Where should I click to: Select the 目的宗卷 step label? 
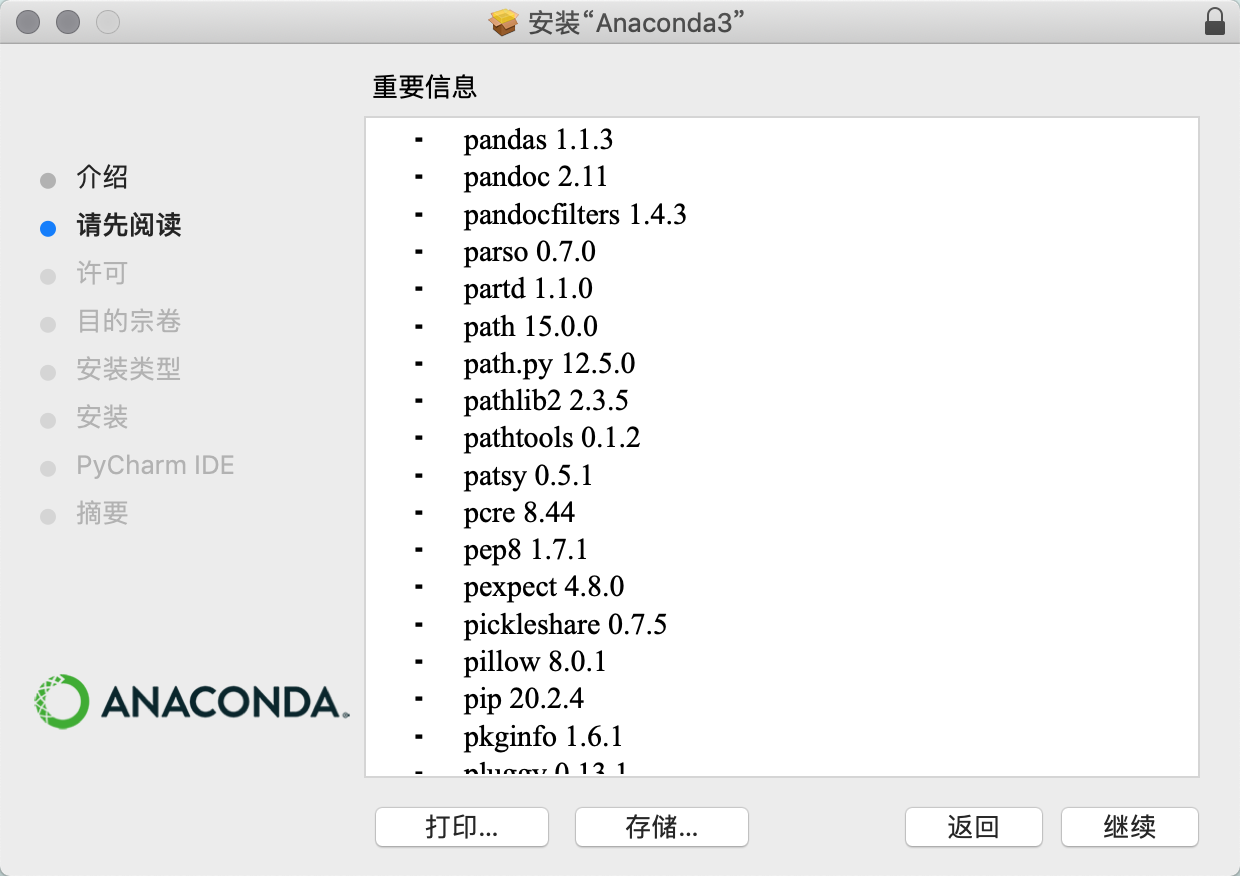pos(128,322)
